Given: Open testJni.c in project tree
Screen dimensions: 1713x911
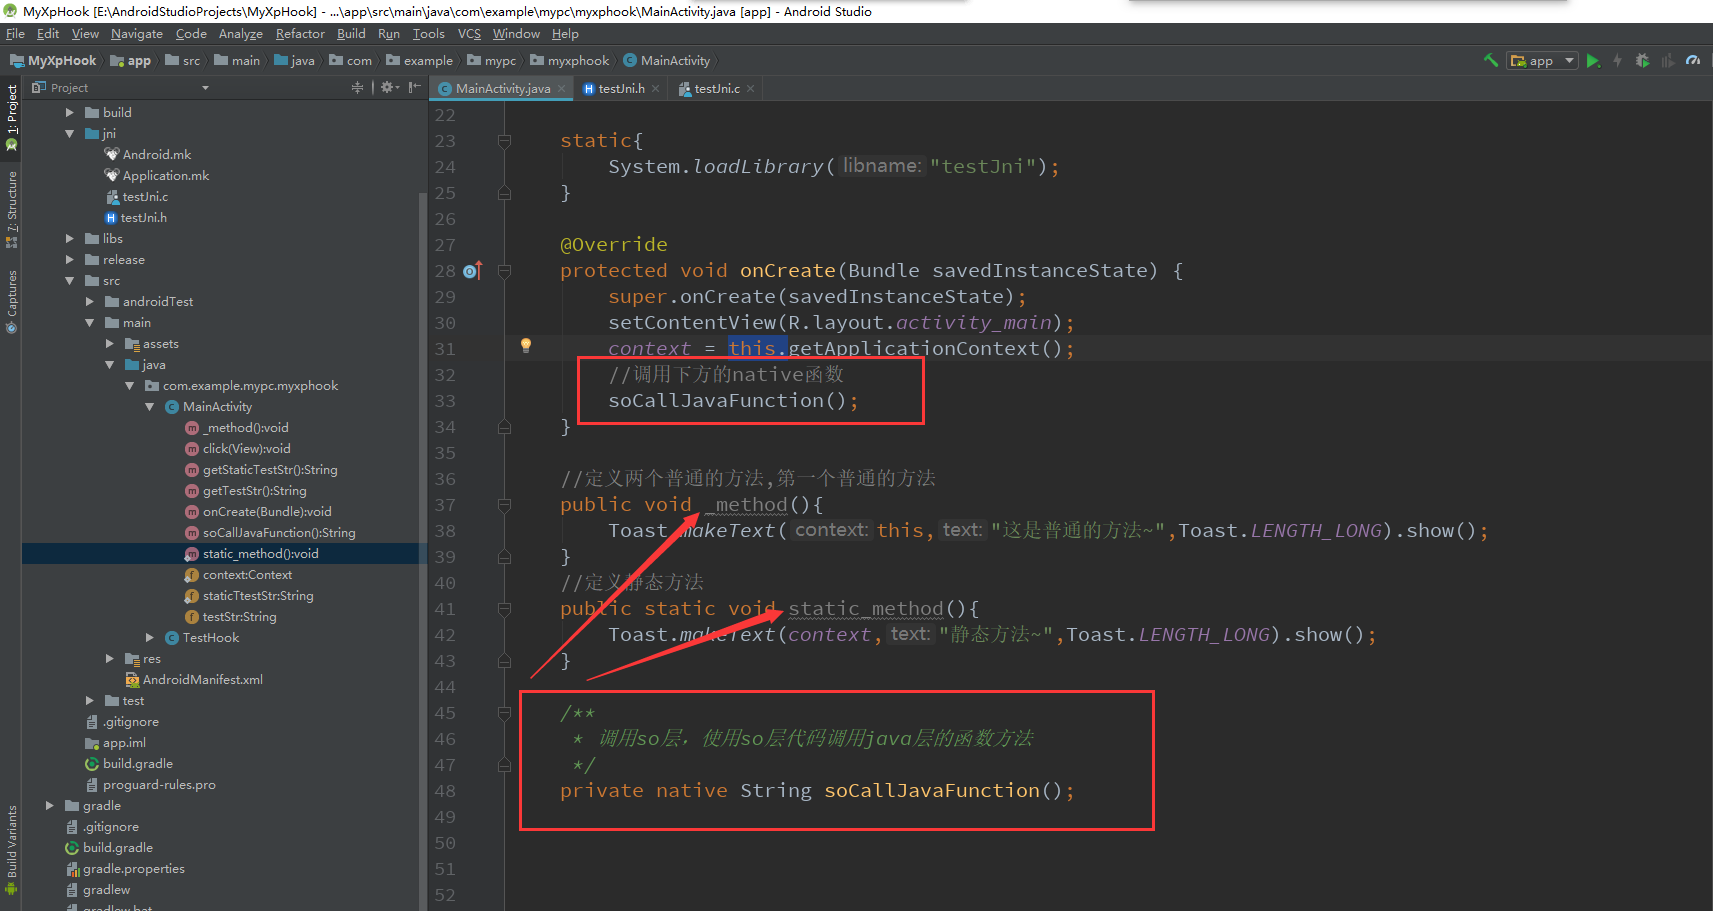Looking at the screenshot, I should pyautogui.click(x=145, y=196).
